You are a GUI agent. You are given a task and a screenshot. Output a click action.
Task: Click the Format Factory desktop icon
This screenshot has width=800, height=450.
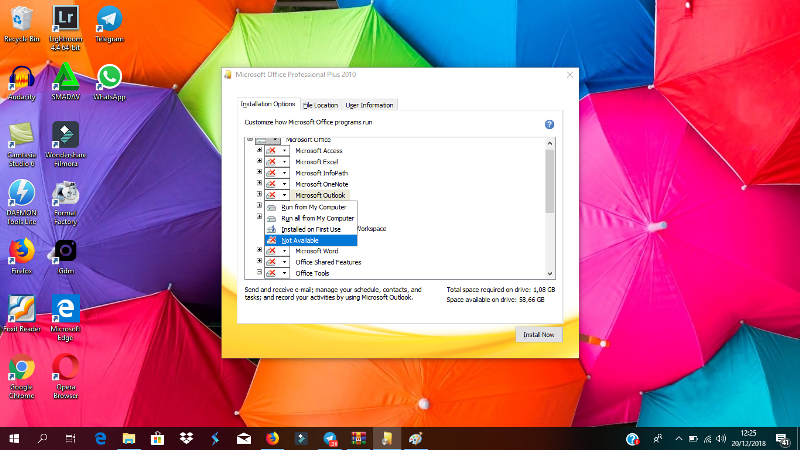65,203
